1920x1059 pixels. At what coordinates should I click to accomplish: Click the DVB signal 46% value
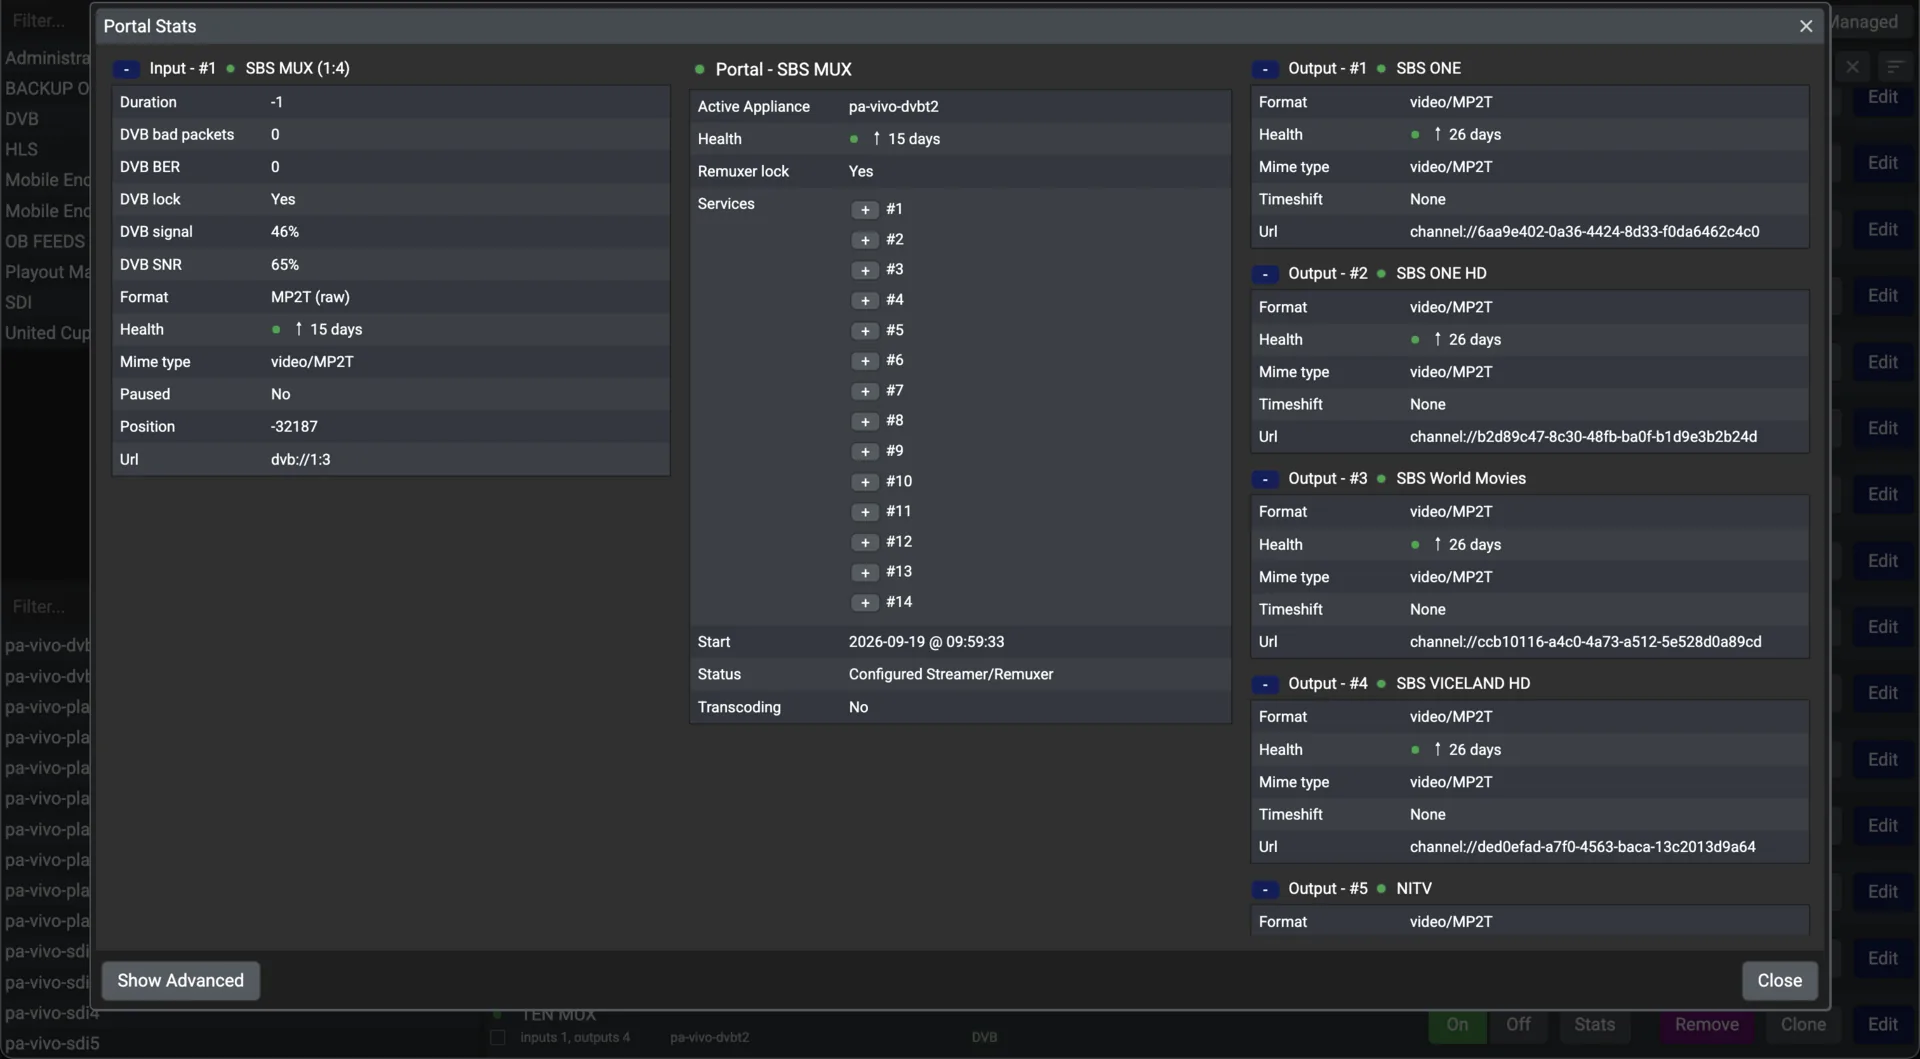coord(284,232)
